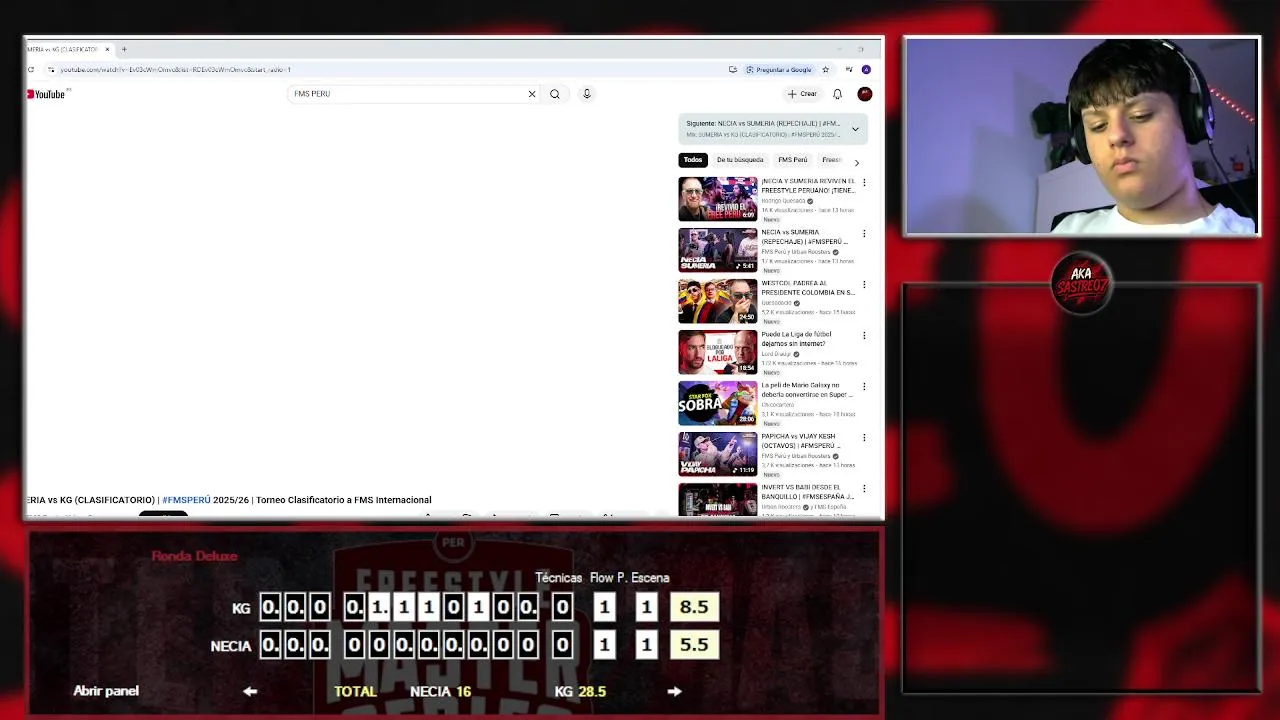Screen dimensions: 1280x720
Task: Click the #FMSPERÚ hashtag in the video title
Action: point(186,500)
